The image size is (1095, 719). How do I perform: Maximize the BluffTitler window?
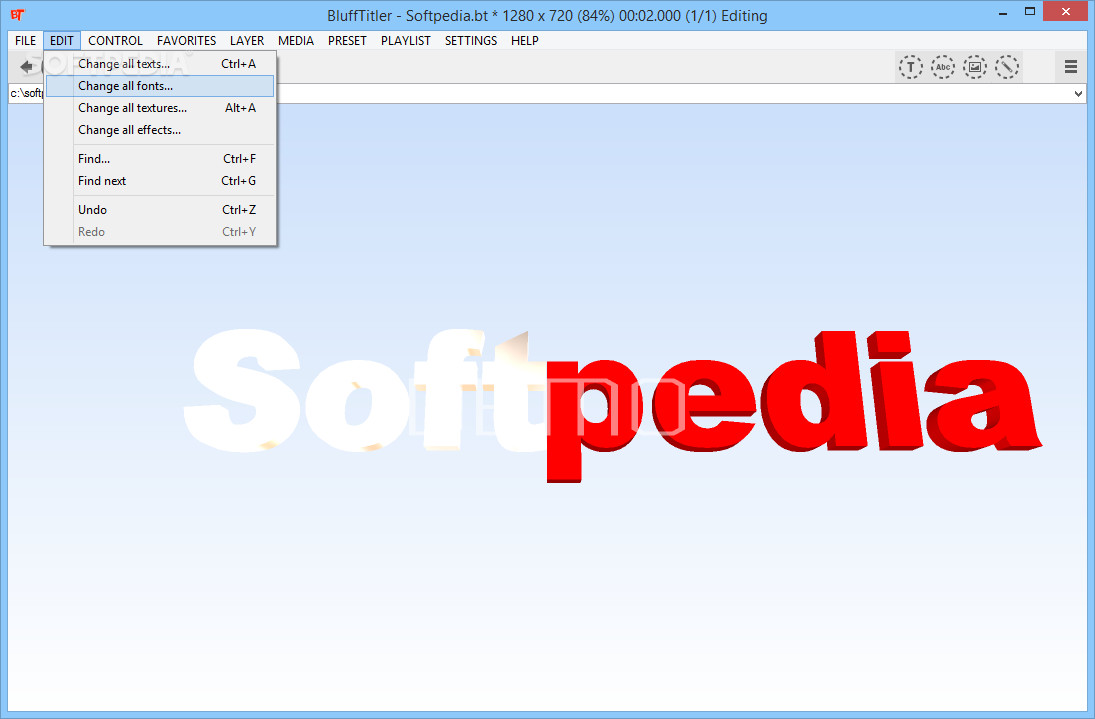[x=1030, y=12]
